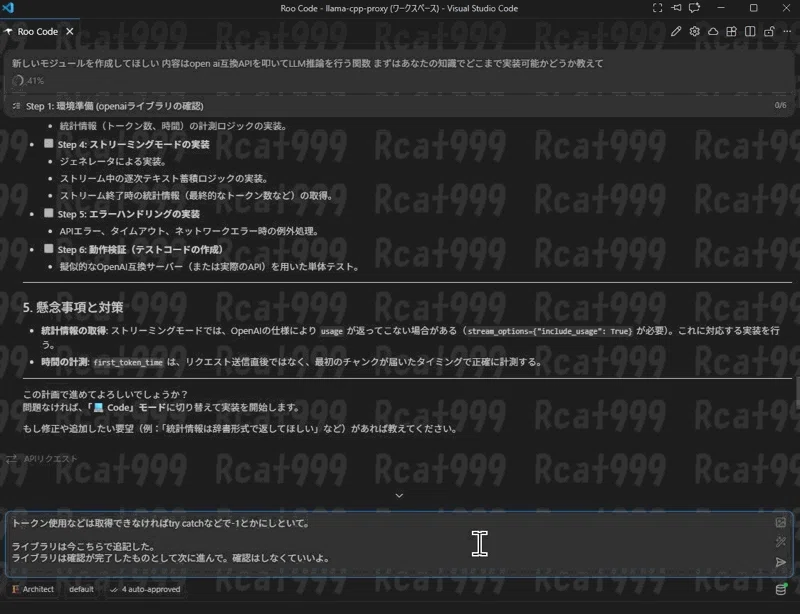Image resolution: width=800 pixels, height=614 pixels.
Task: Click the chat scrollbar thumb
Action: [797, 392]
